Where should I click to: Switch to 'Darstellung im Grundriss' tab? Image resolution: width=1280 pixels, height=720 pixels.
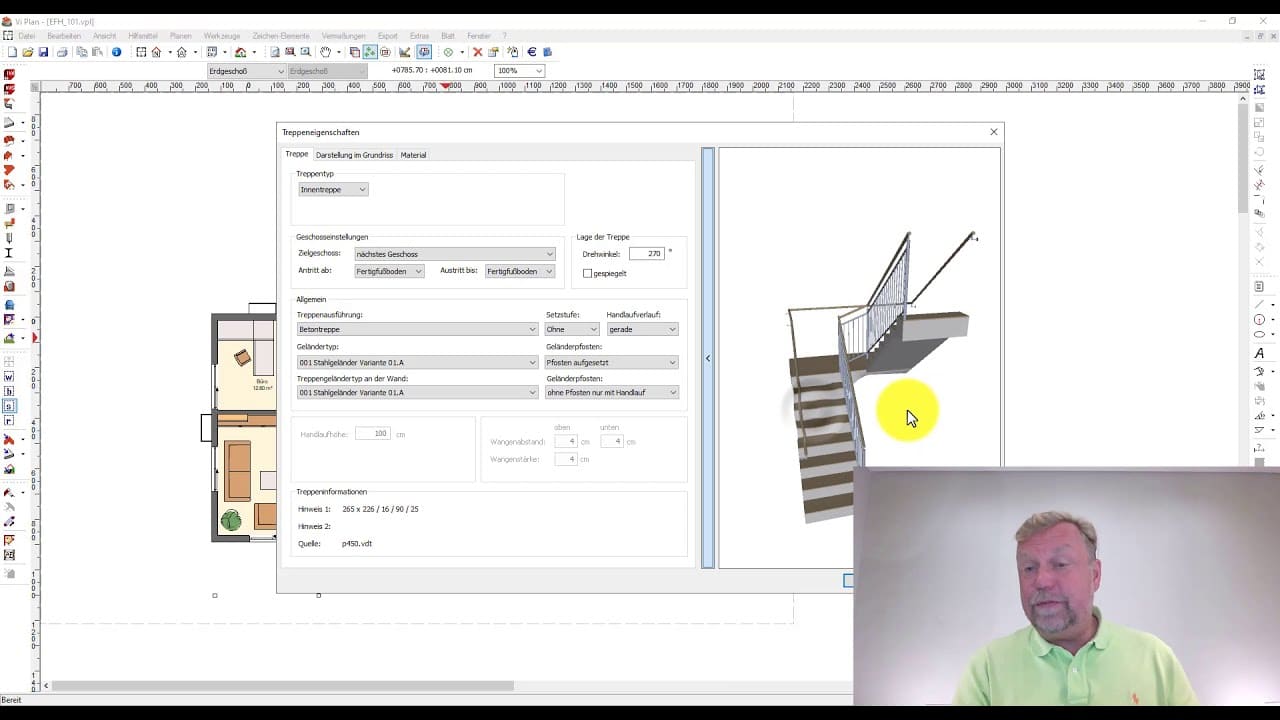click(354, 155)
